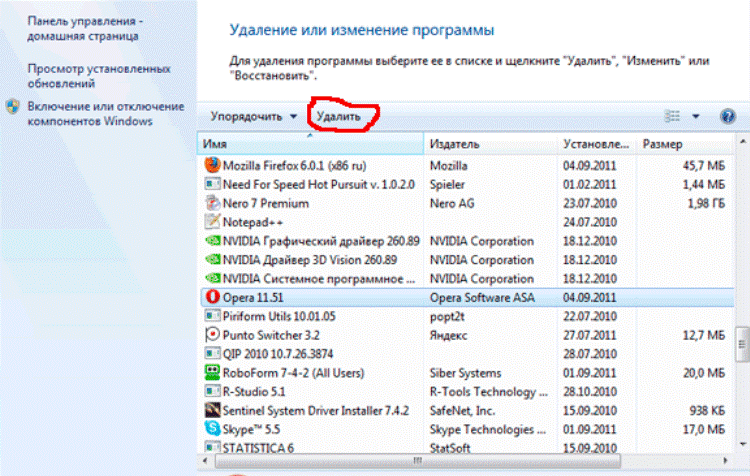Click the vertical scrollbar down arrow
Viewport: 750px width, 476px height.
coord(742,444)
